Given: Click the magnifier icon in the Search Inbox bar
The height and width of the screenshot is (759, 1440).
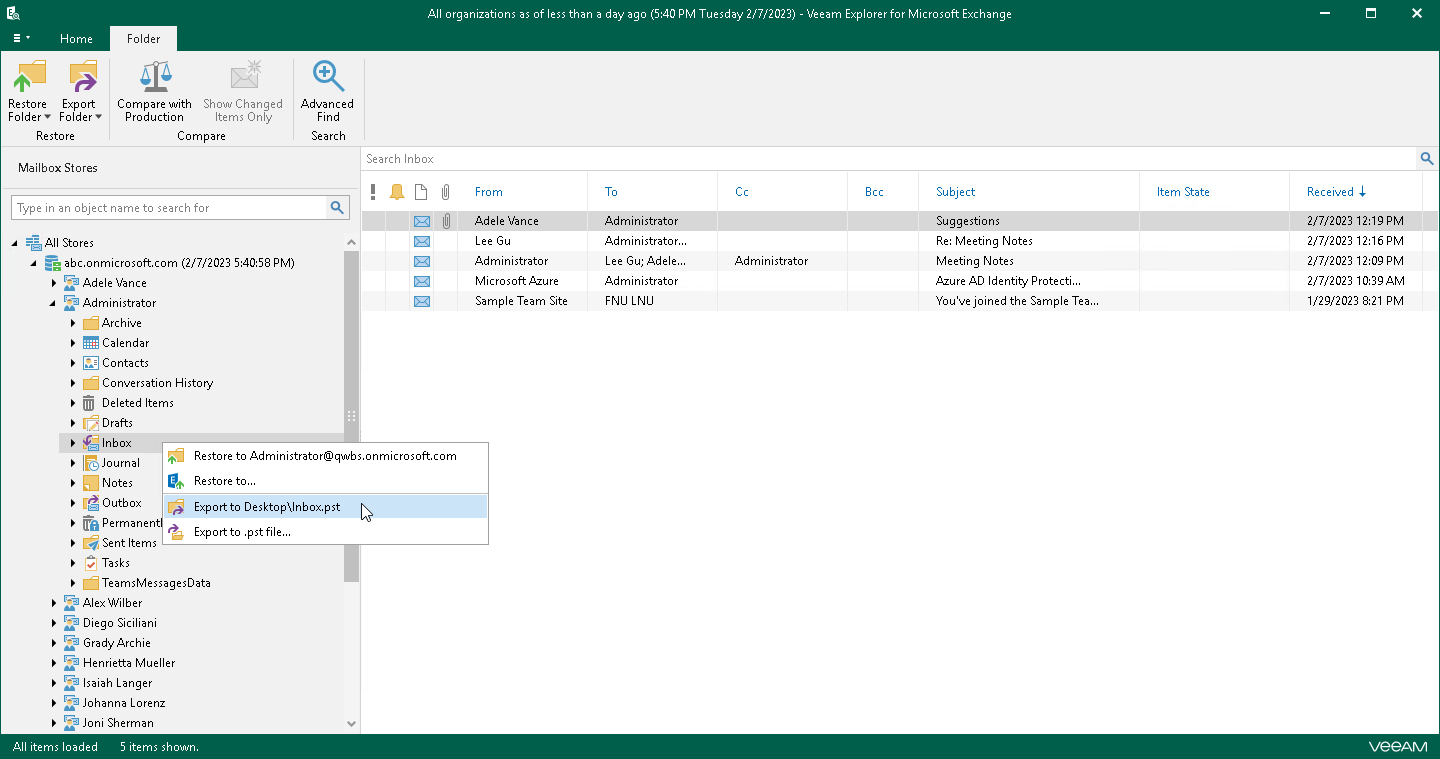Looking at the screenshot, I should (x=1427, y=158).
